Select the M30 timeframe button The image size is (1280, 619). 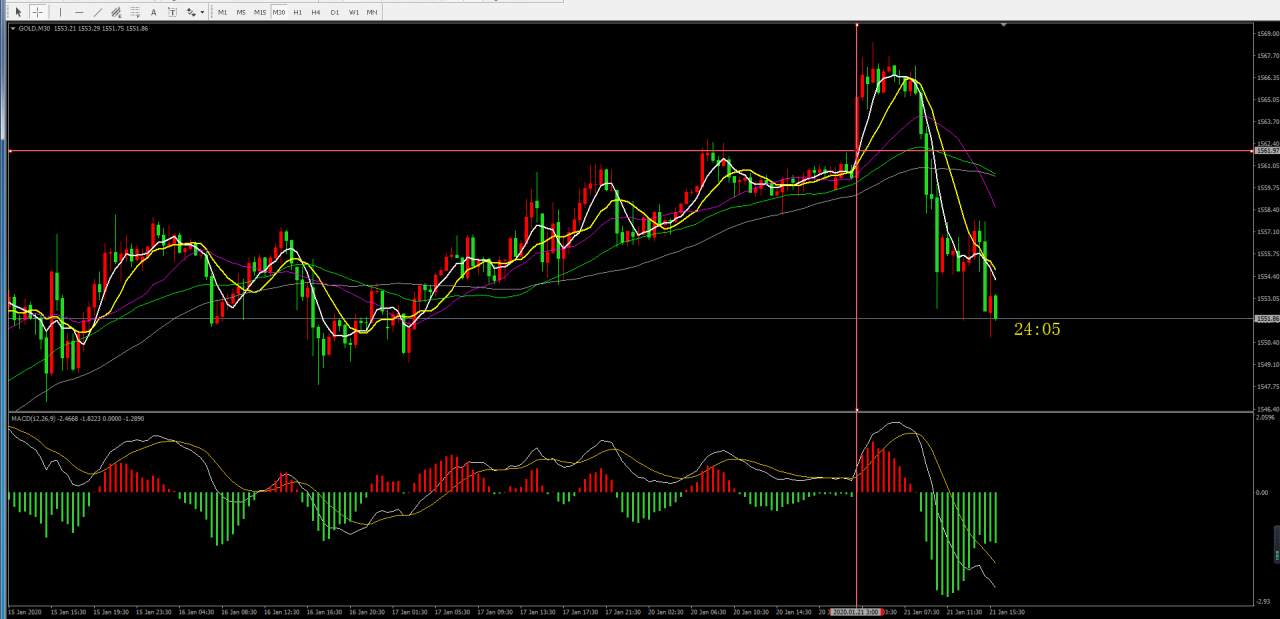pos(279,12)
